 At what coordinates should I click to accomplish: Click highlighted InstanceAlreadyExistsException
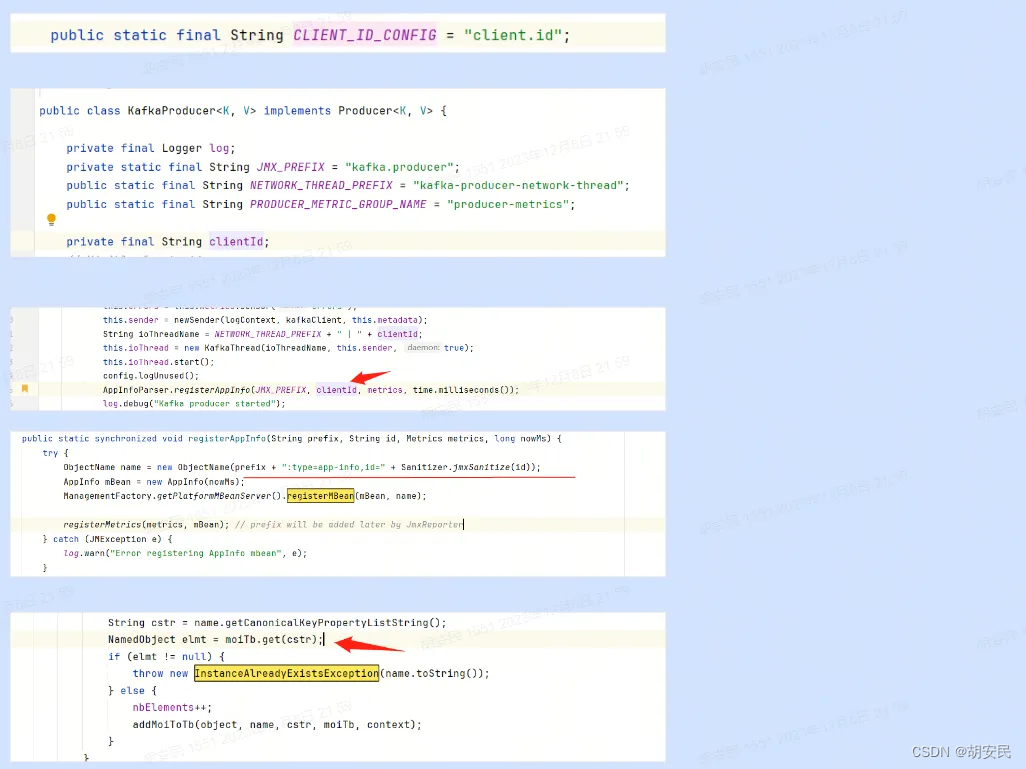286,673
